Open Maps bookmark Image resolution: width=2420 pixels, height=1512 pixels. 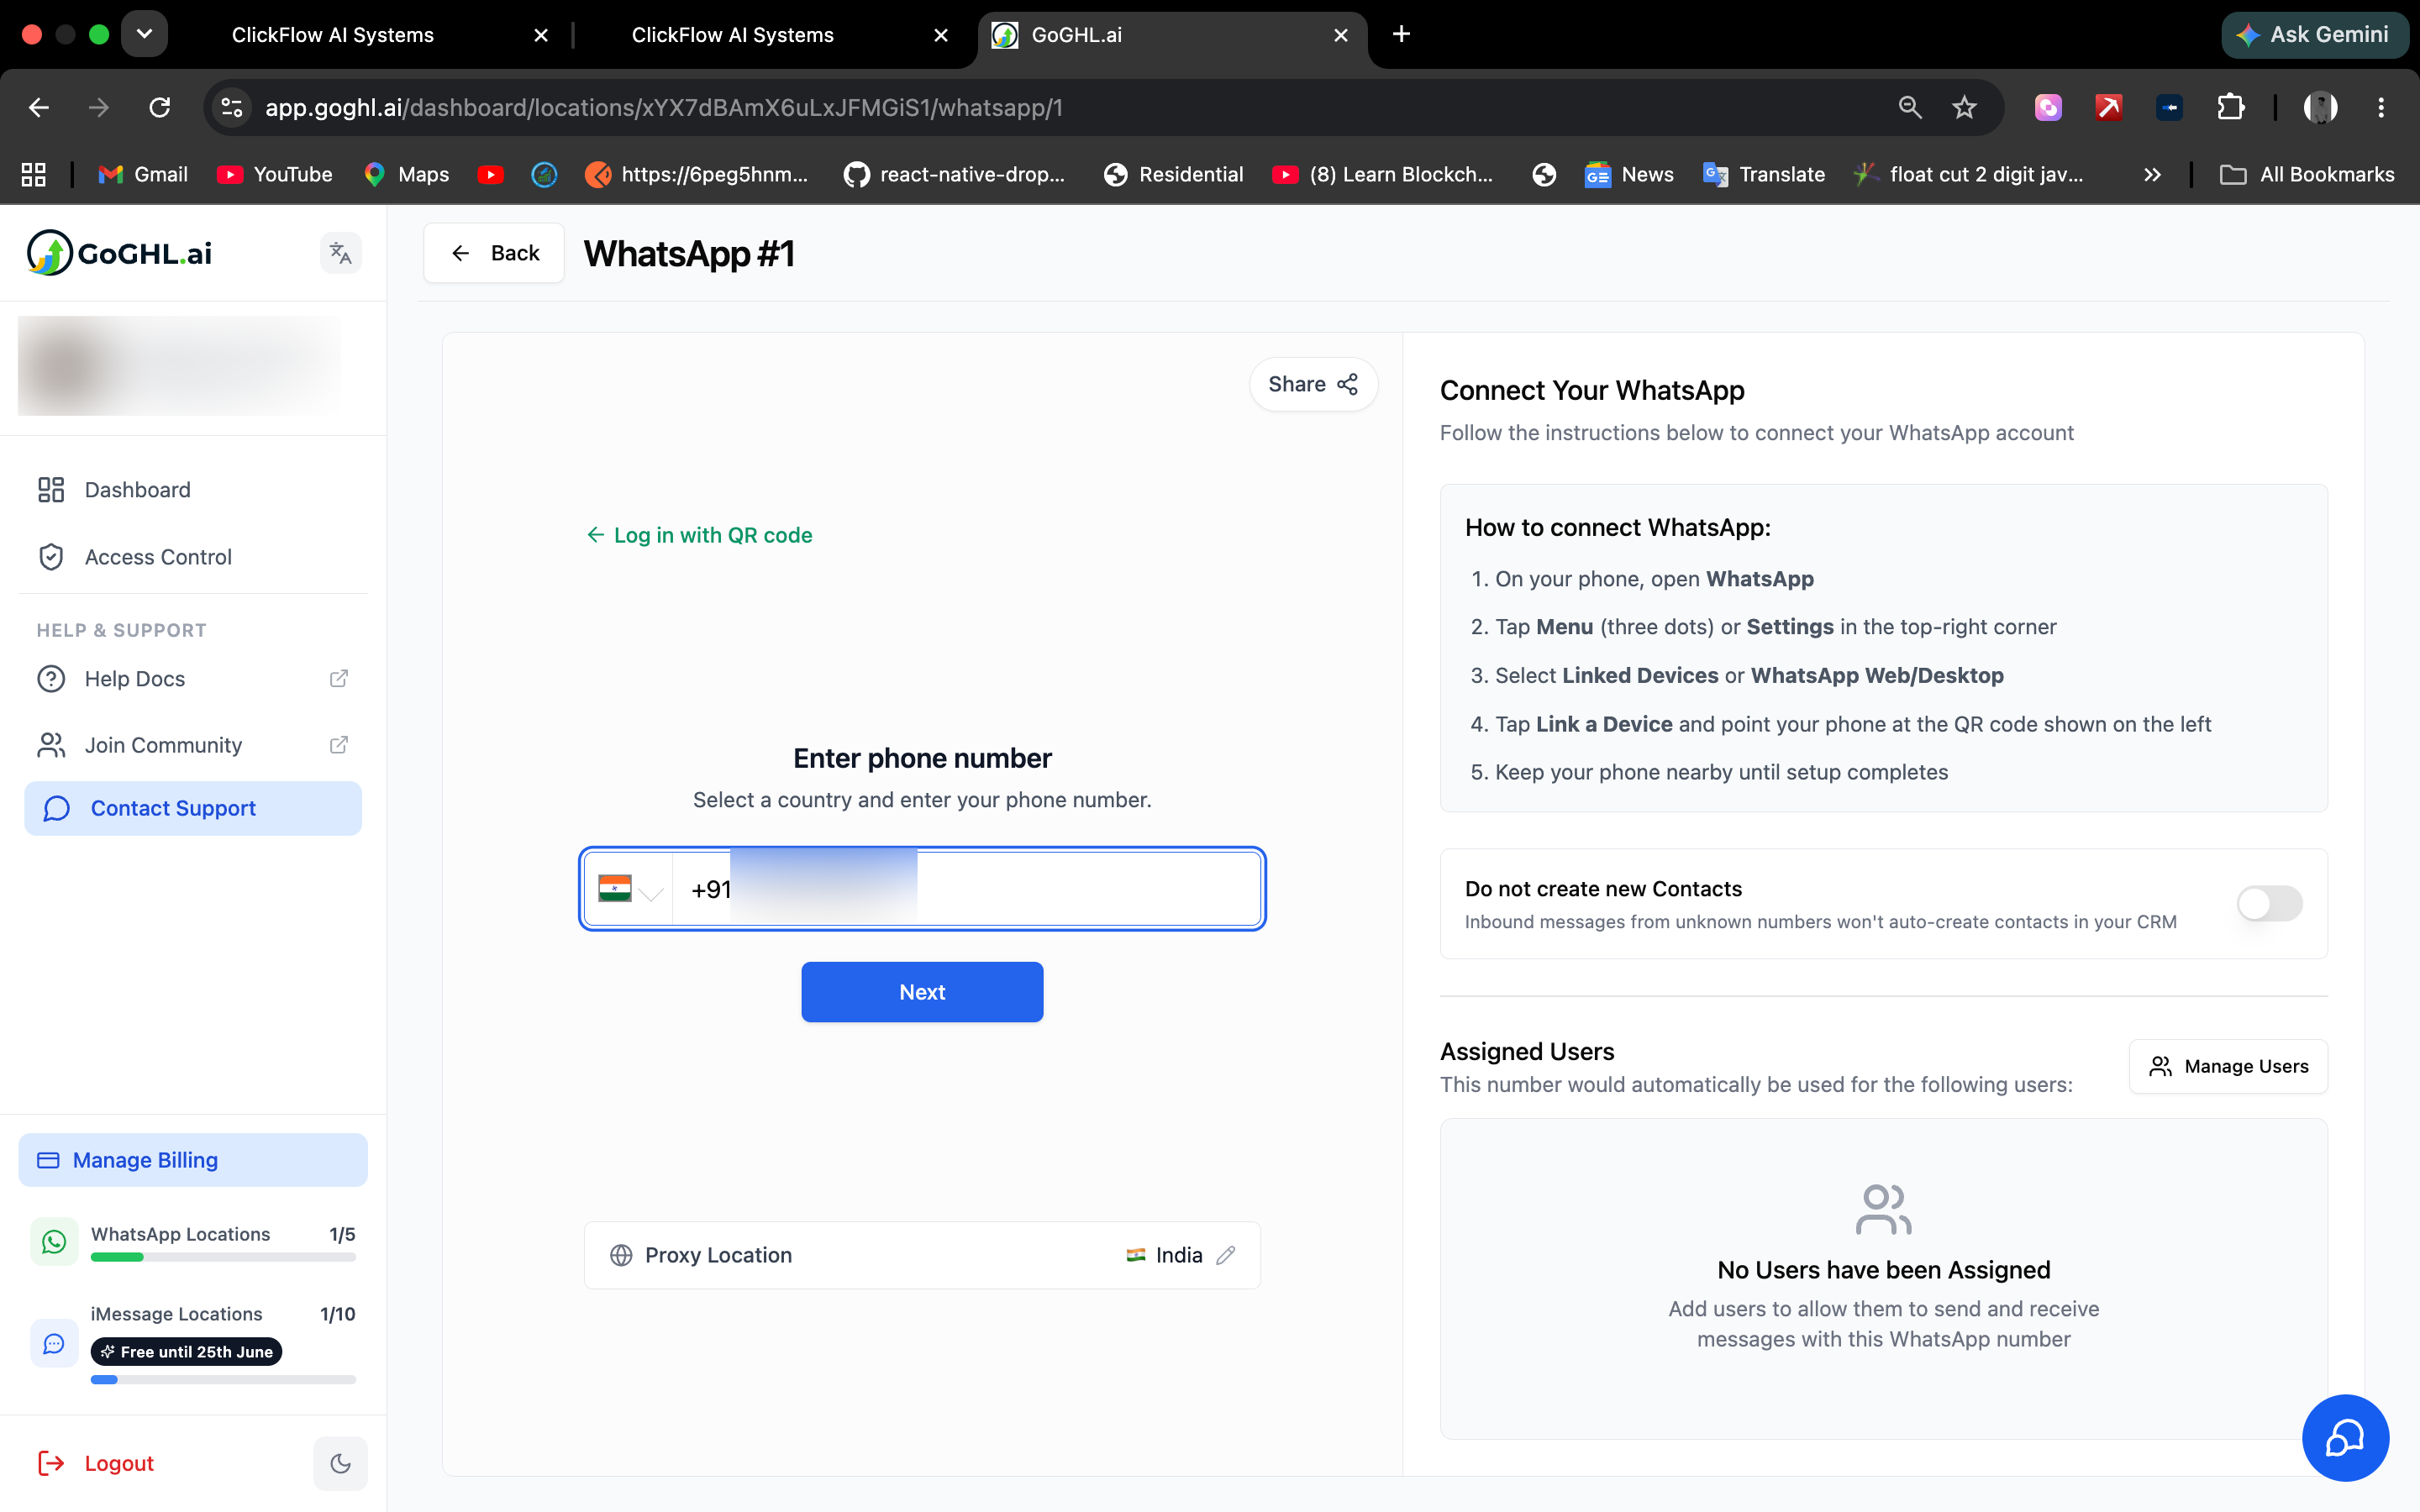[407, 174]
